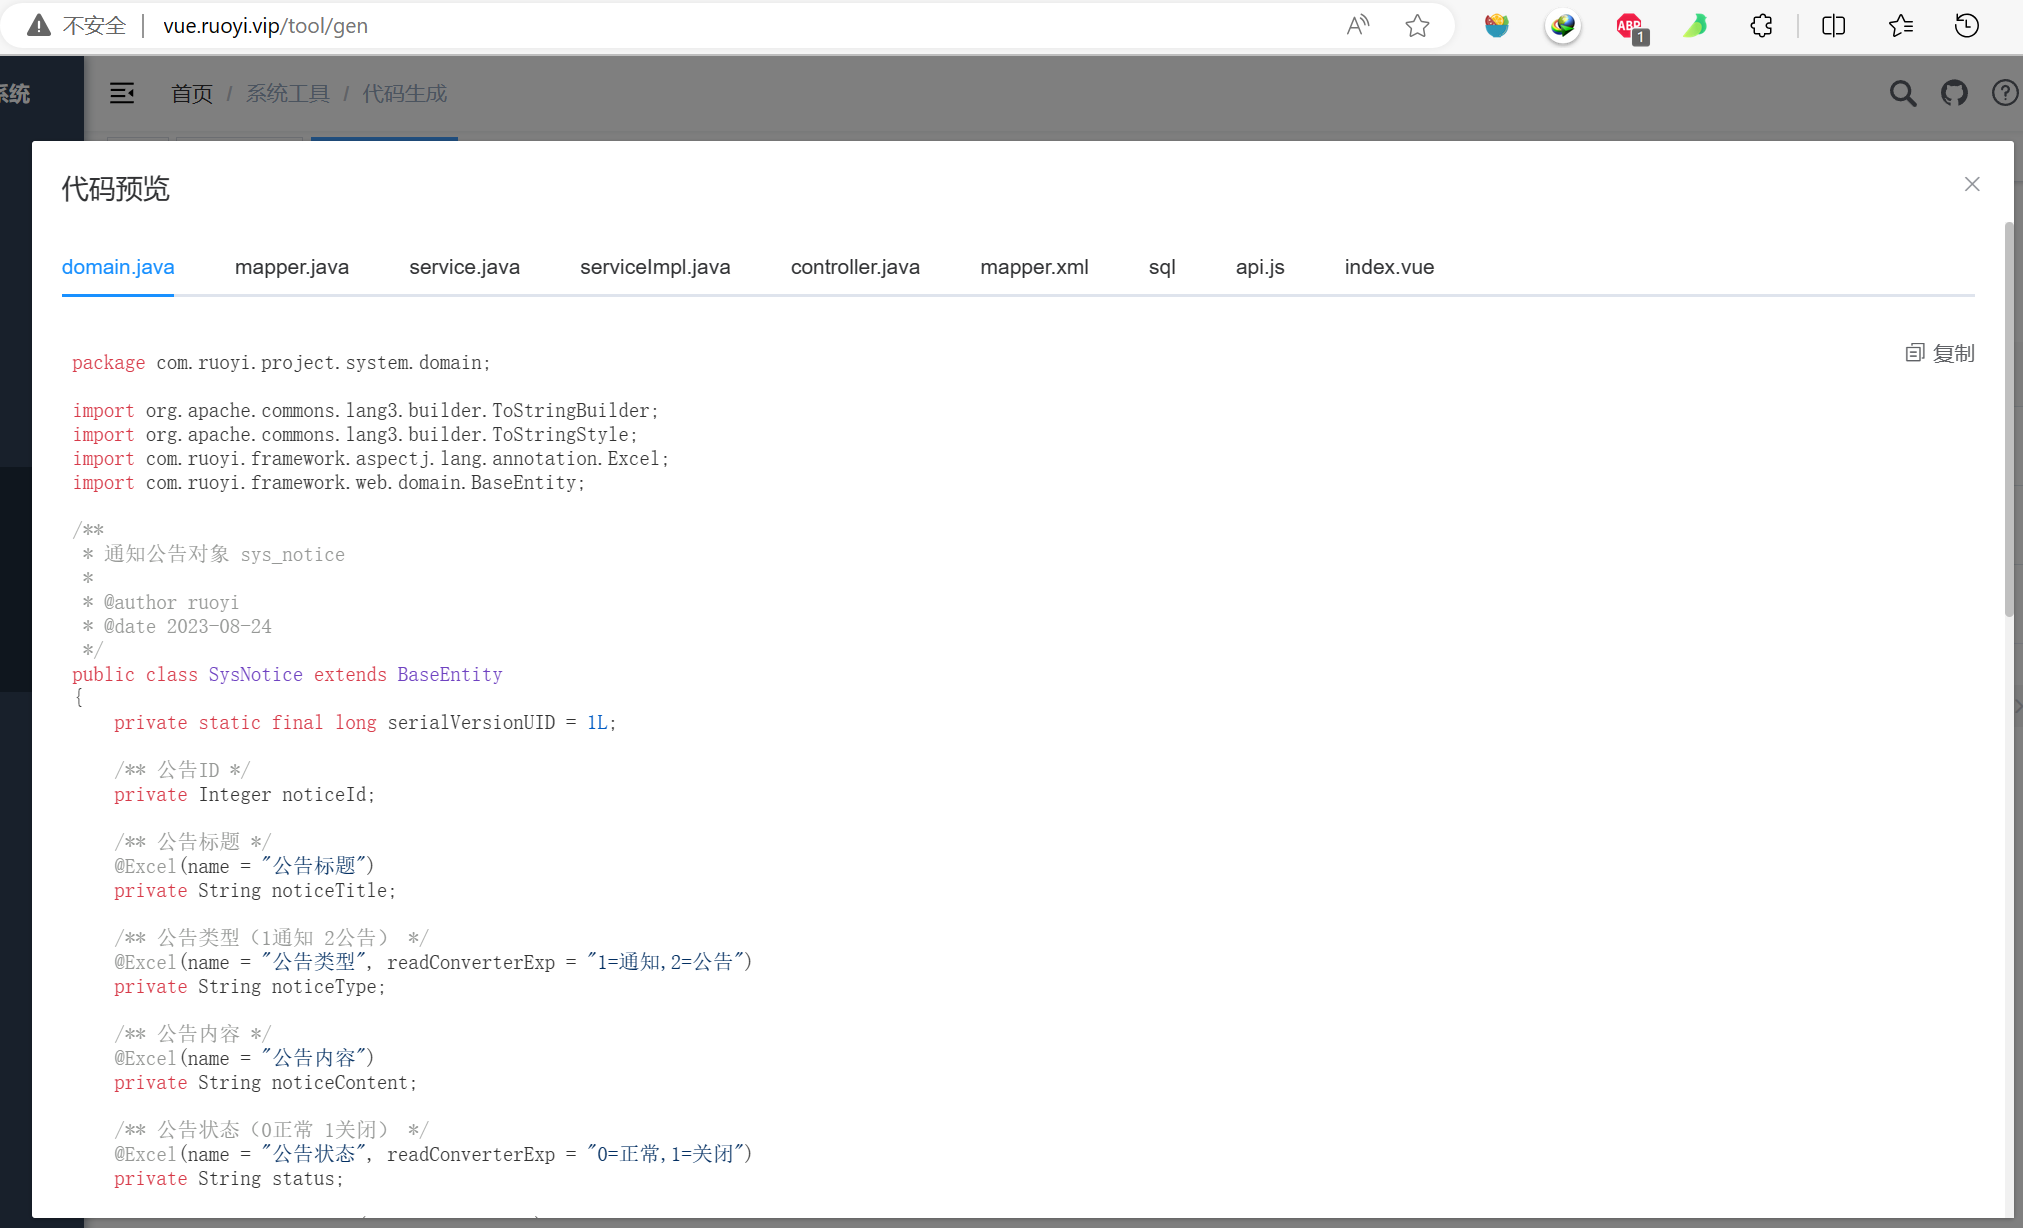Close the code preview dialog
Image resolution: width=2023 pixels, height=1228 pixels.
point(1972,184)
